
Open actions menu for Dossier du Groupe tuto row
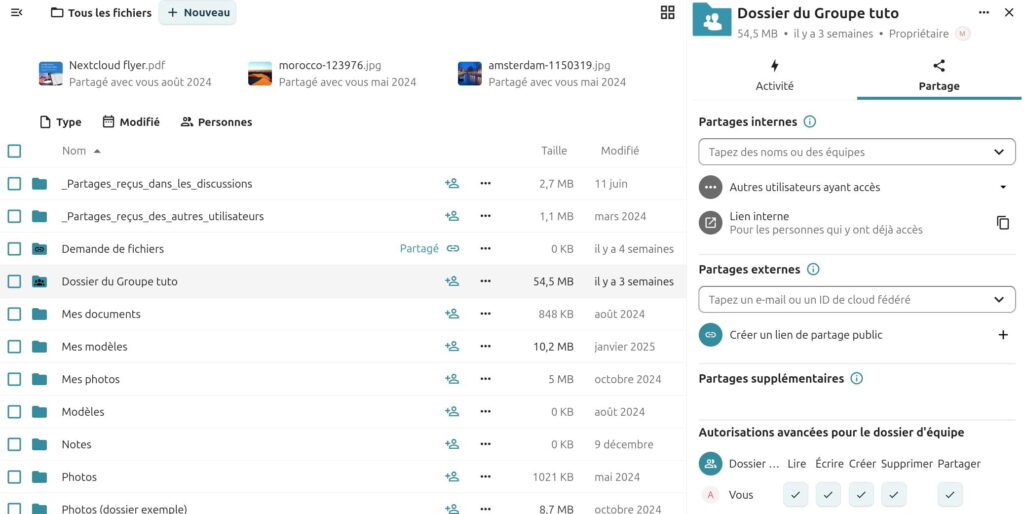[x=485, y=281]
